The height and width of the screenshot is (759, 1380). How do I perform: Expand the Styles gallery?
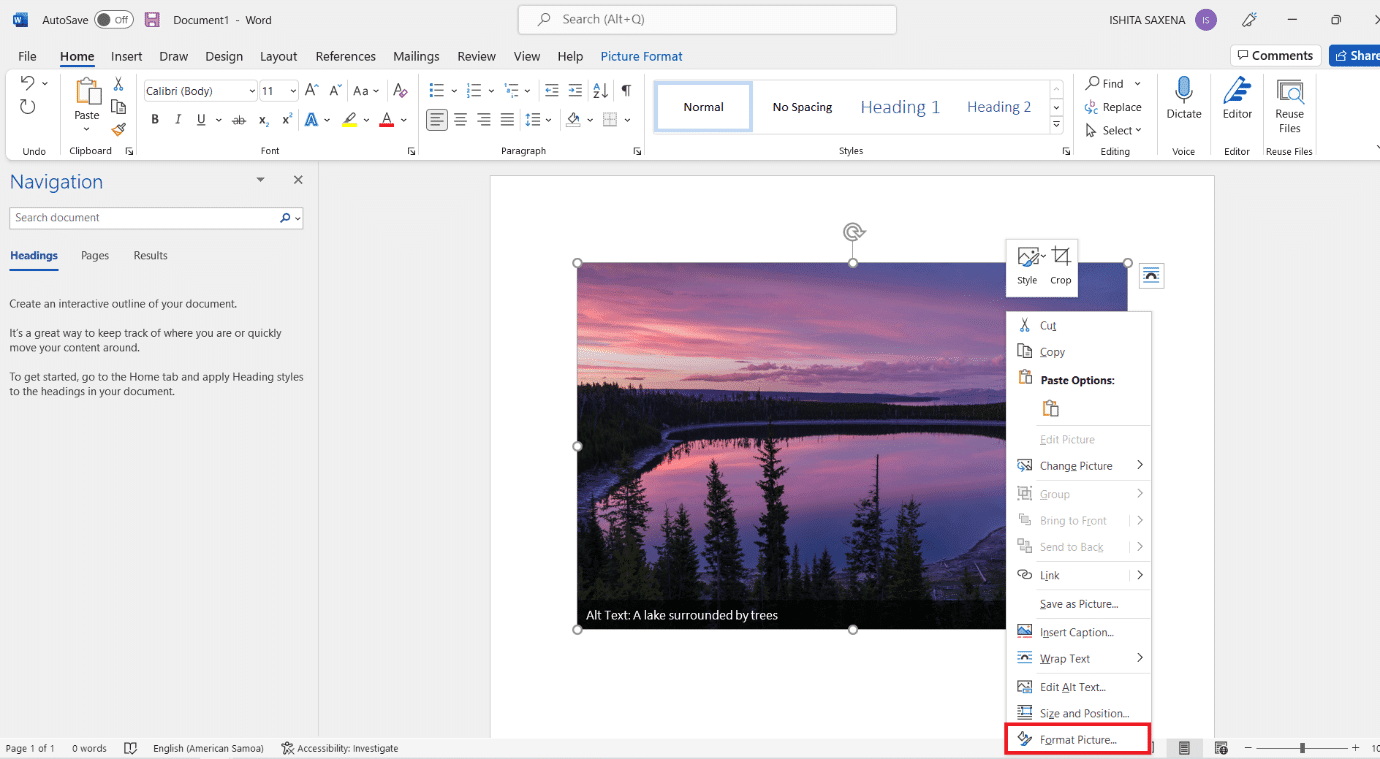click(x=1056, y=124)
